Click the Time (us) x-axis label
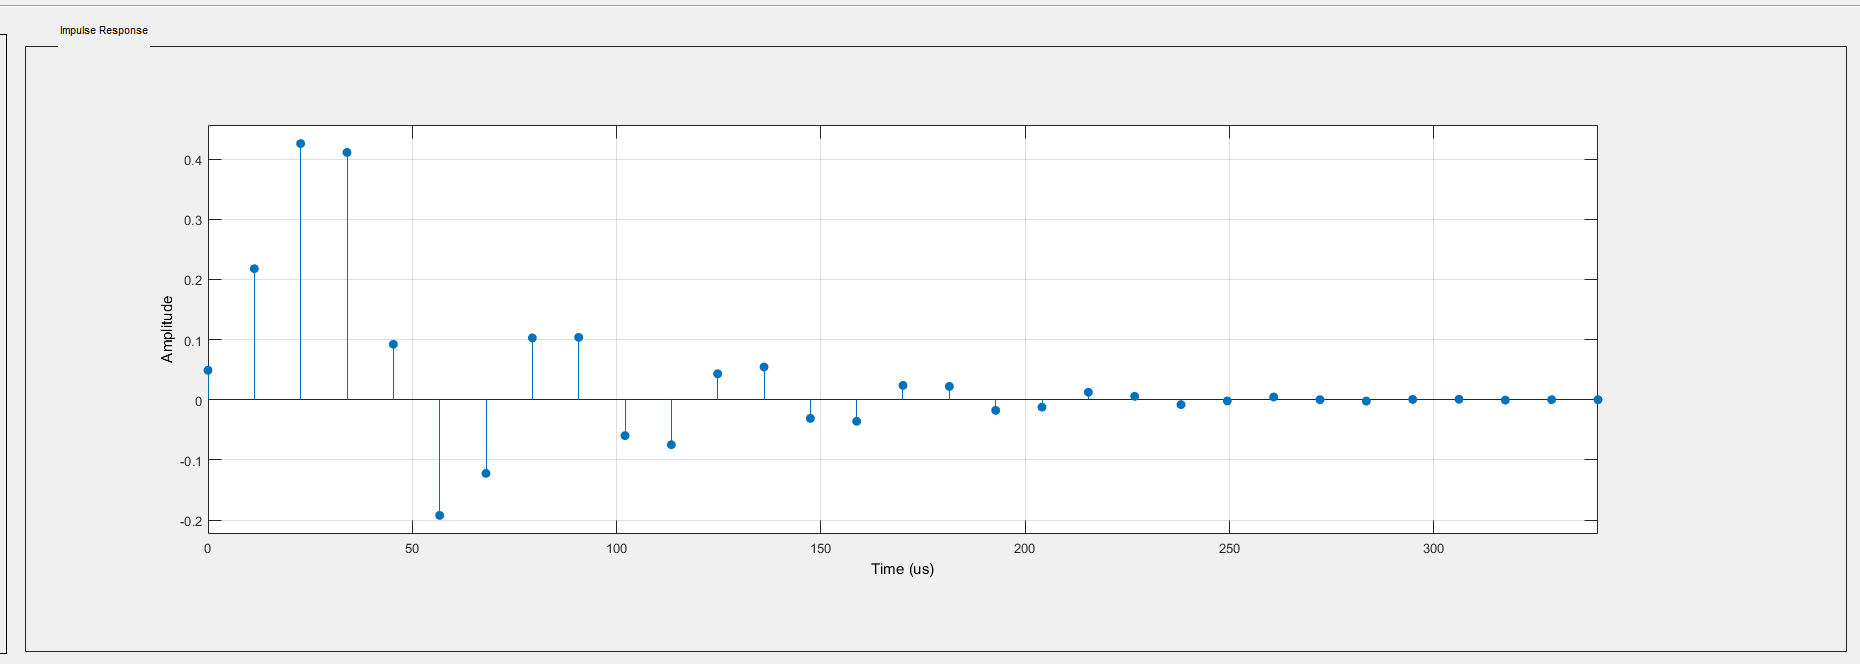 pyautogui.click(x=902, y=569)
